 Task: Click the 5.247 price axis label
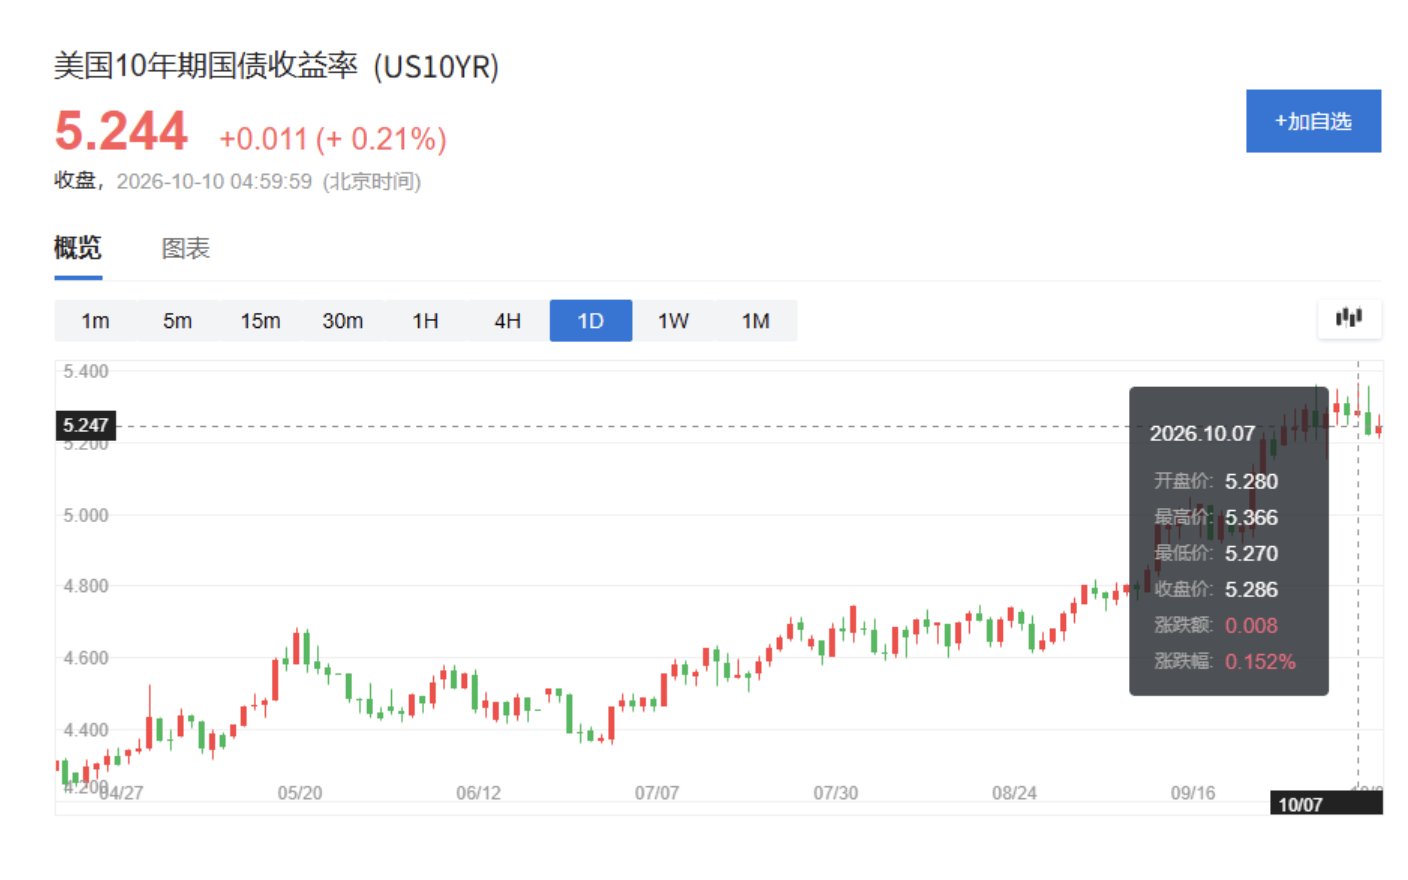click(x=86, y=426)
